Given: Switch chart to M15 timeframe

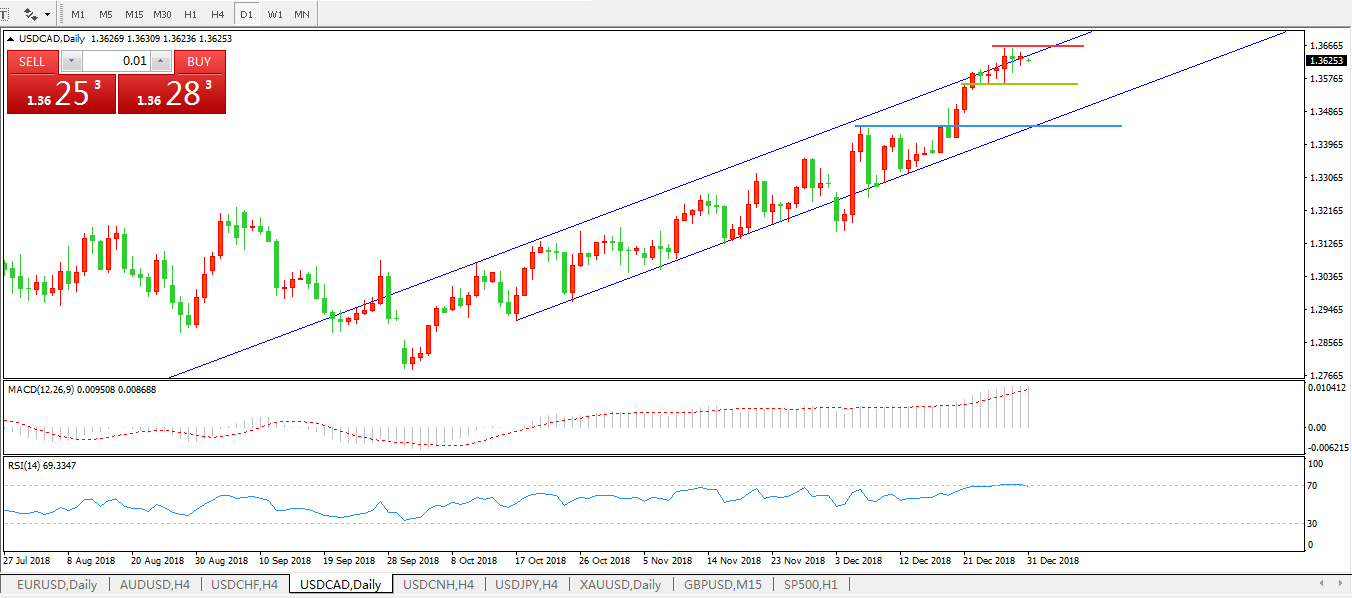Looking at the screenshot, I should pyautogui.click(x=134, y=15).
